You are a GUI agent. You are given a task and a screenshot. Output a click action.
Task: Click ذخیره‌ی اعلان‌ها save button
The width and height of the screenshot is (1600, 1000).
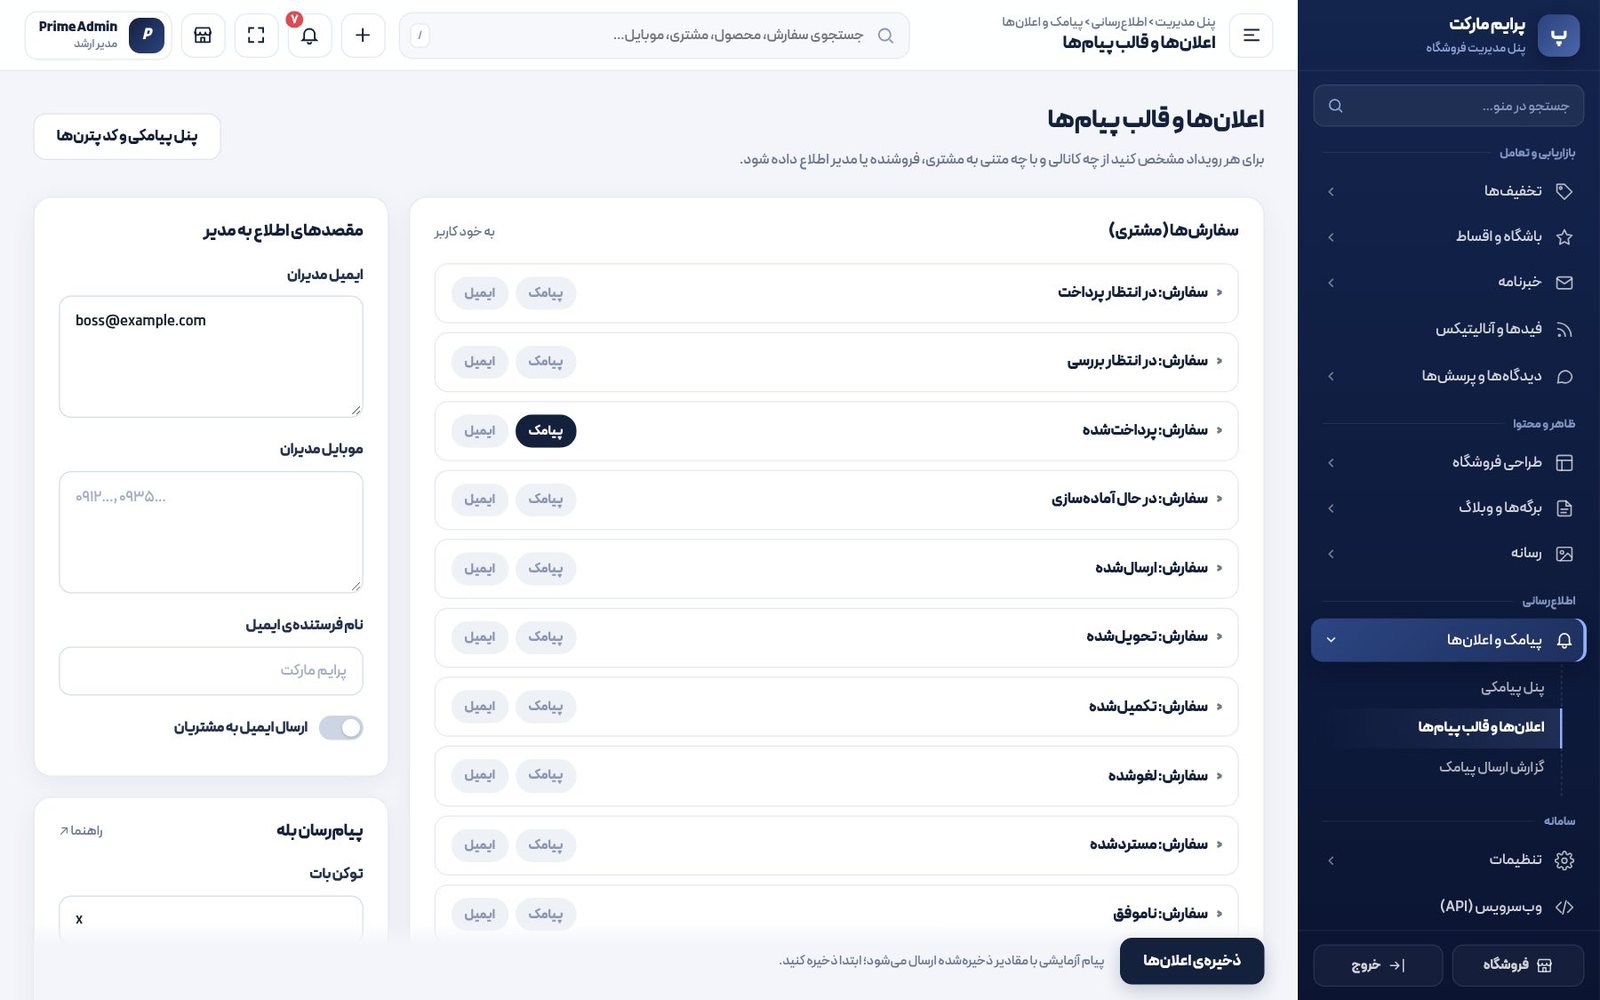click(x=1192, y=961)
